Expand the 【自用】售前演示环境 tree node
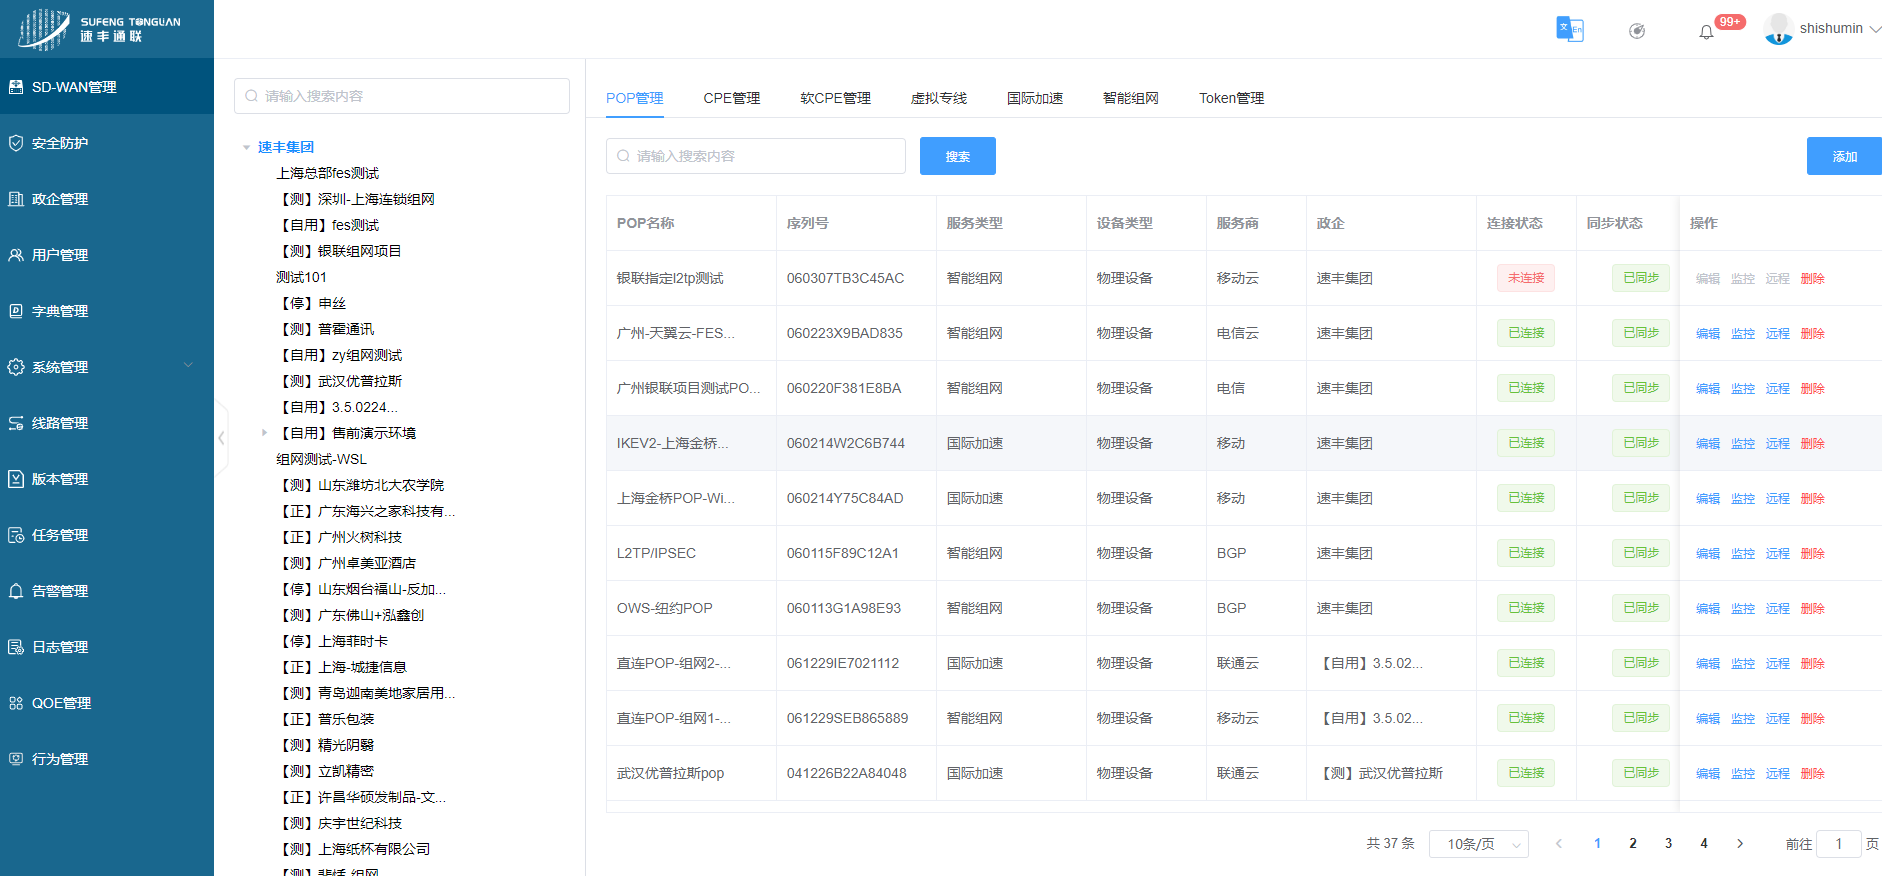 (264, 433)
